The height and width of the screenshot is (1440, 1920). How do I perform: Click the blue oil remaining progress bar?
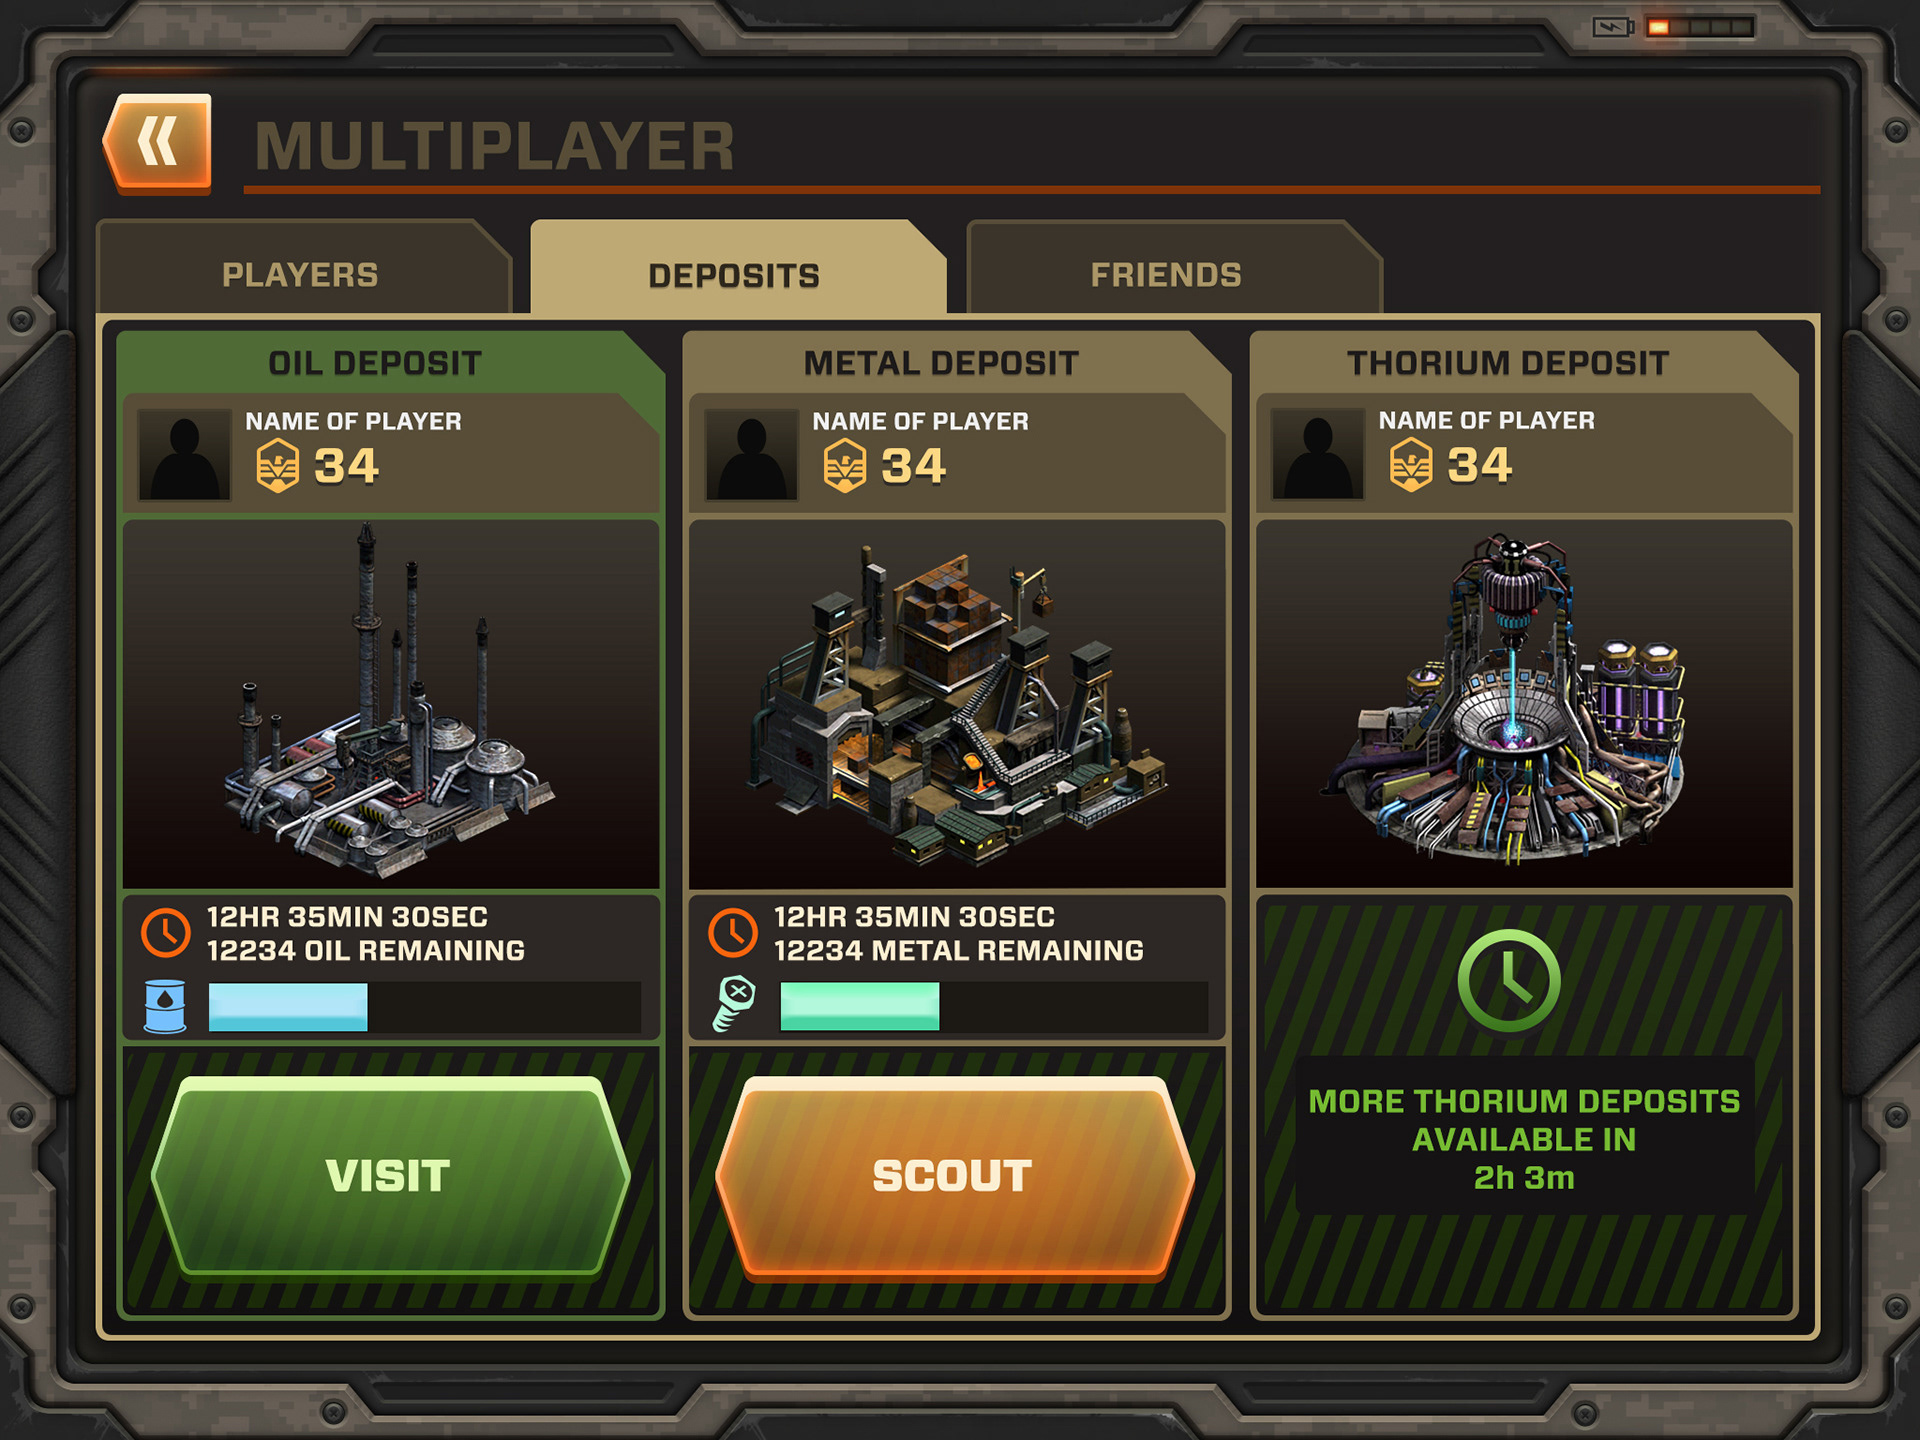[x=424, y=1006]
